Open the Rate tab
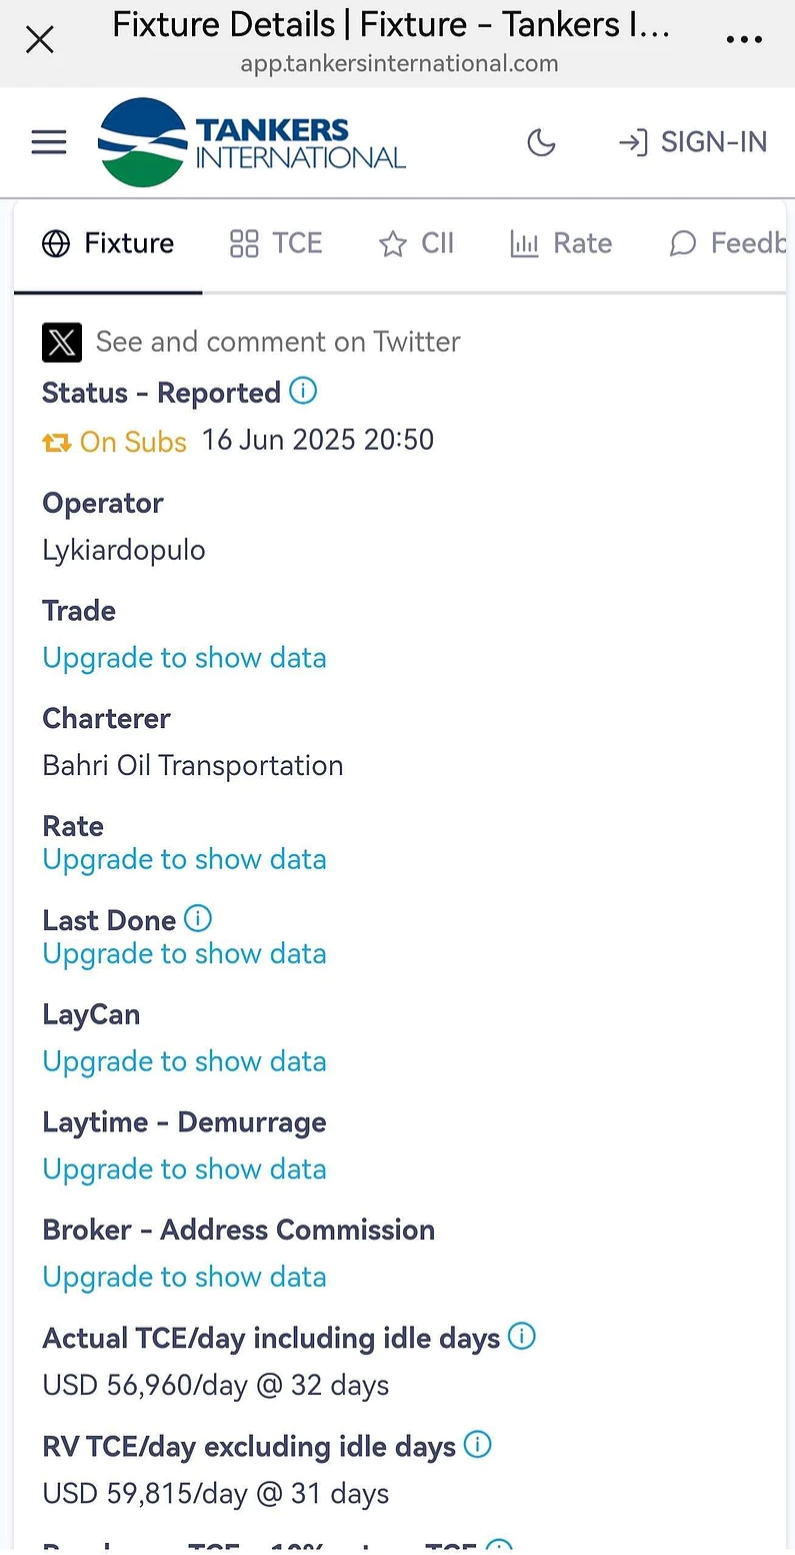795x1555 pixels. coord(561,243)
